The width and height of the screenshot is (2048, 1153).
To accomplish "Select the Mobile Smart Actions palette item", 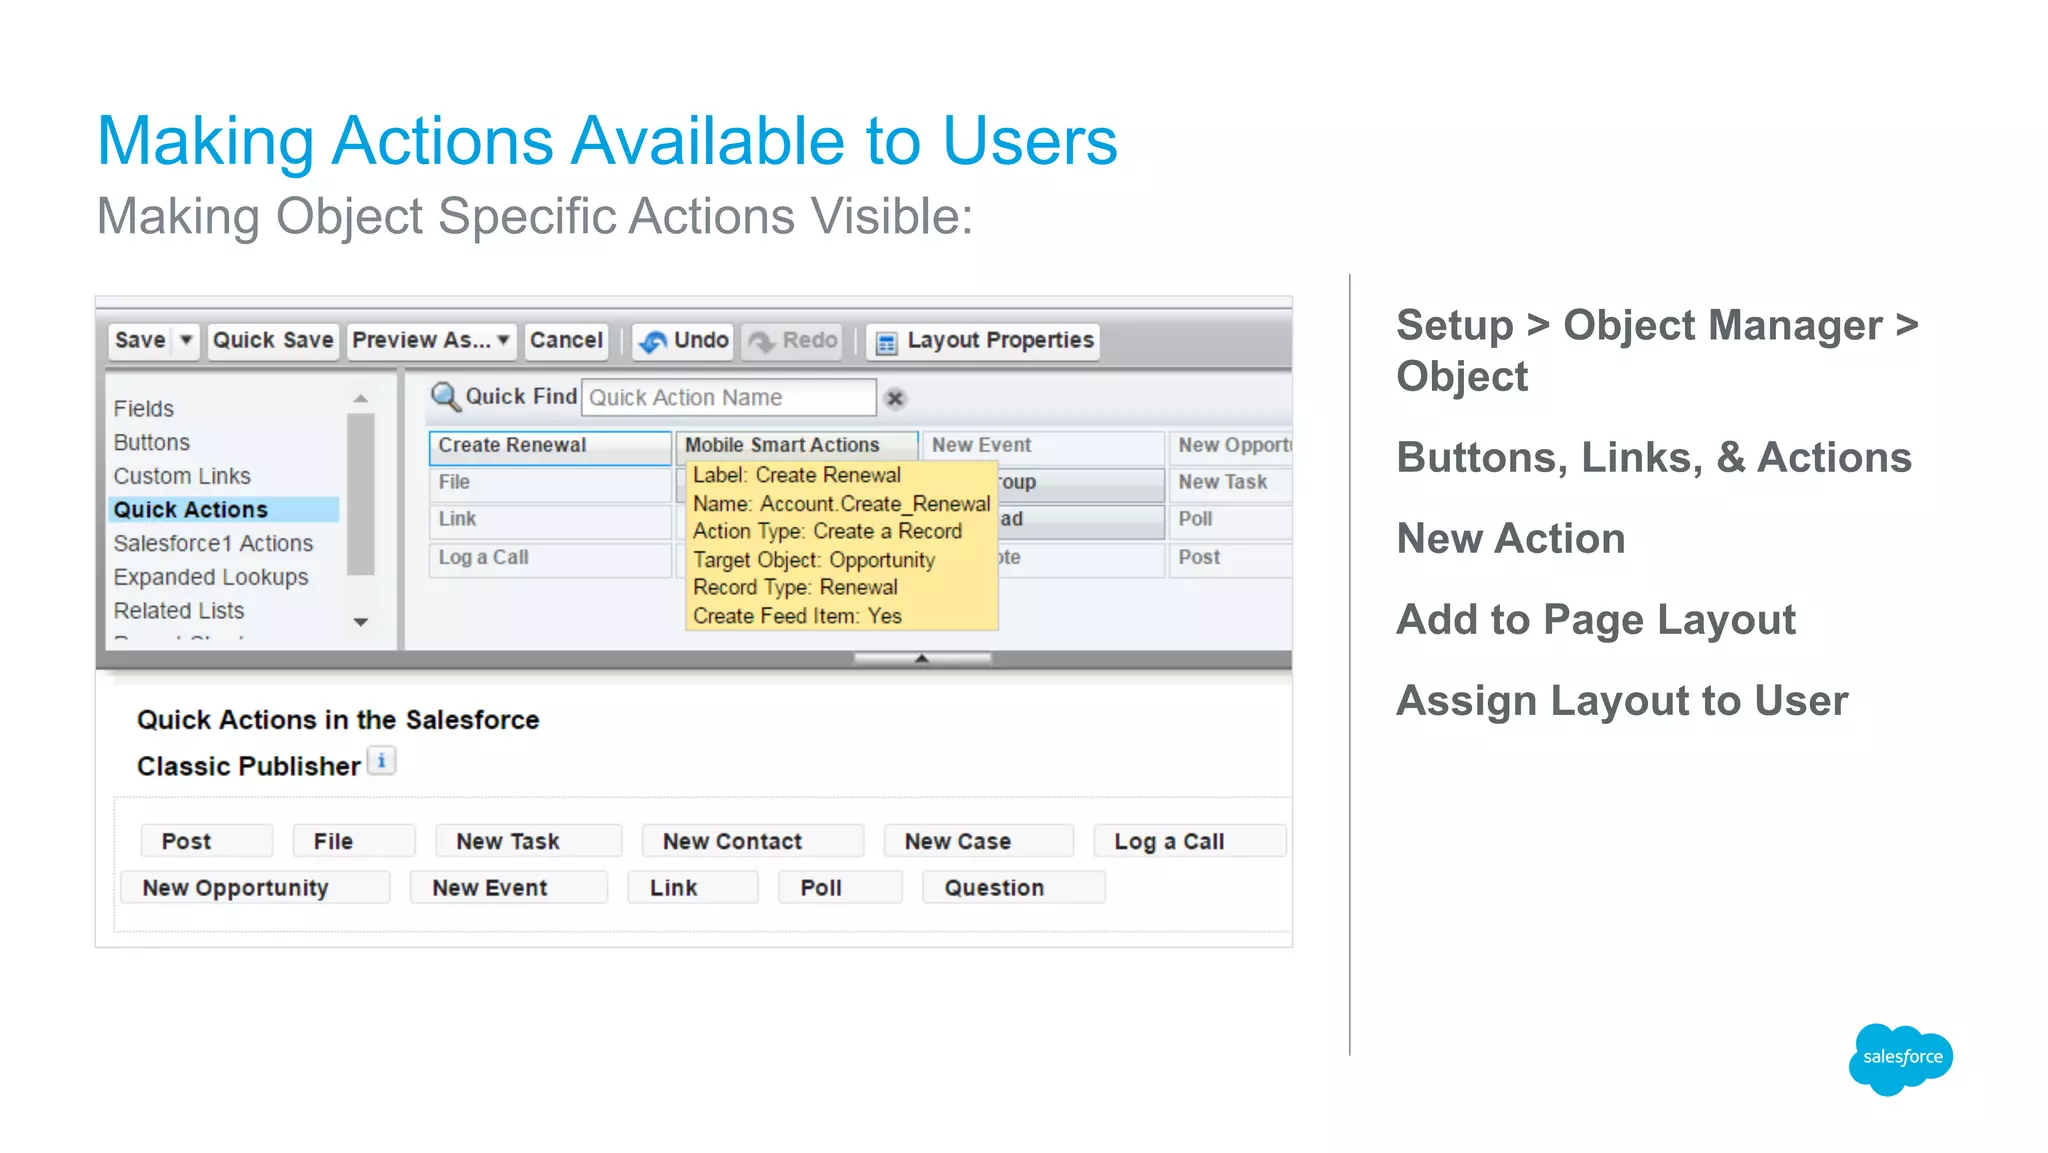I will [x=797, y=445].
